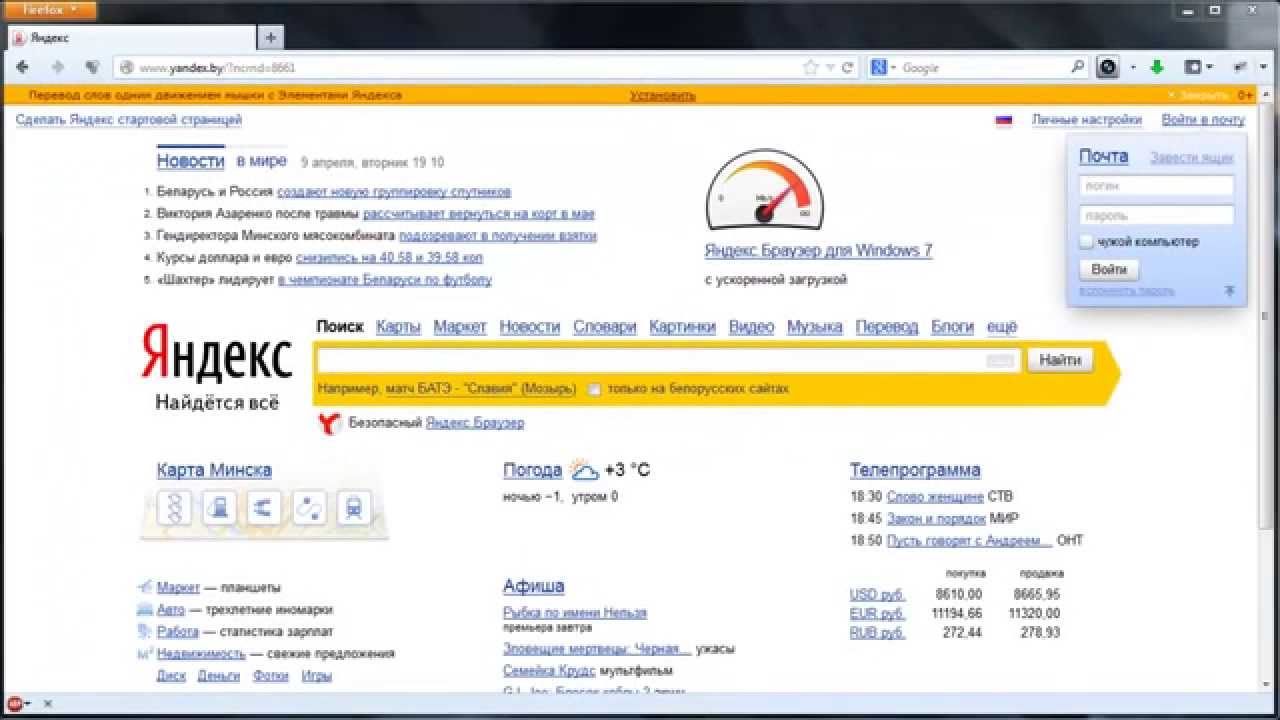The height and width of the screenshot is (720, 1280).
Task: Click the keyboard icon inside Yandex search field
Action: (1000, 362)
